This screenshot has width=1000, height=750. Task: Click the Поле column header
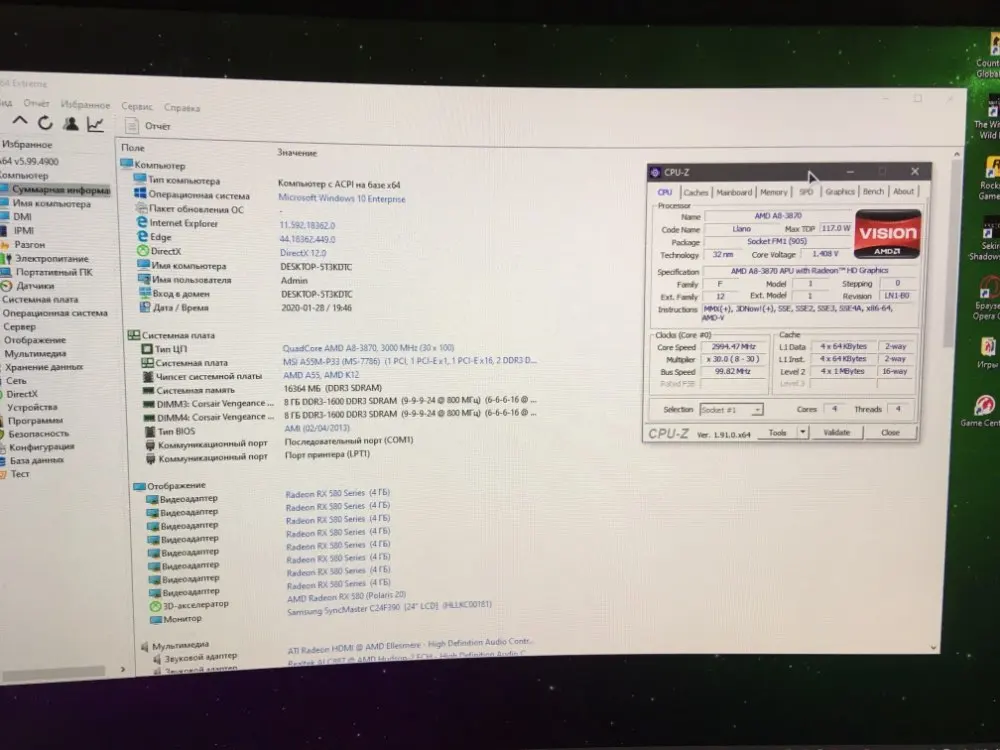132,147
